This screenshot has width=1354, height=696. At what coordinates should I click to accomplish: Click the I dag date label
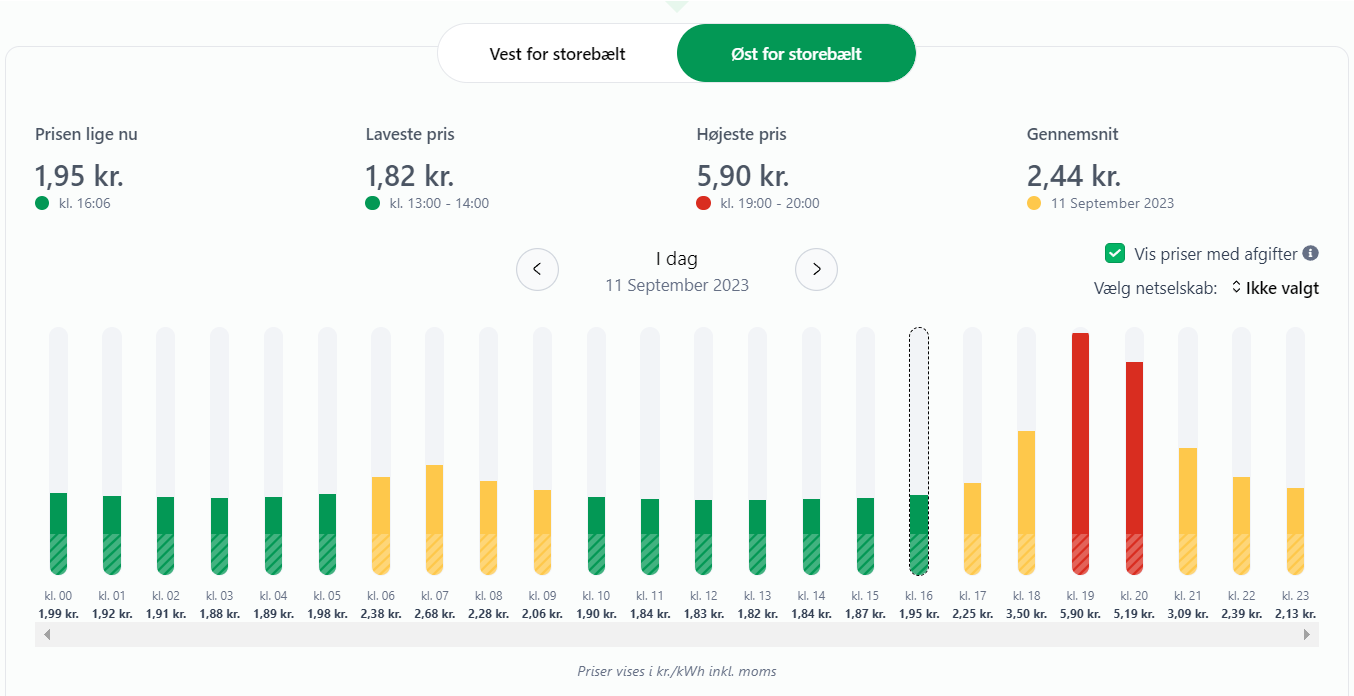click(x=677, y=259)
